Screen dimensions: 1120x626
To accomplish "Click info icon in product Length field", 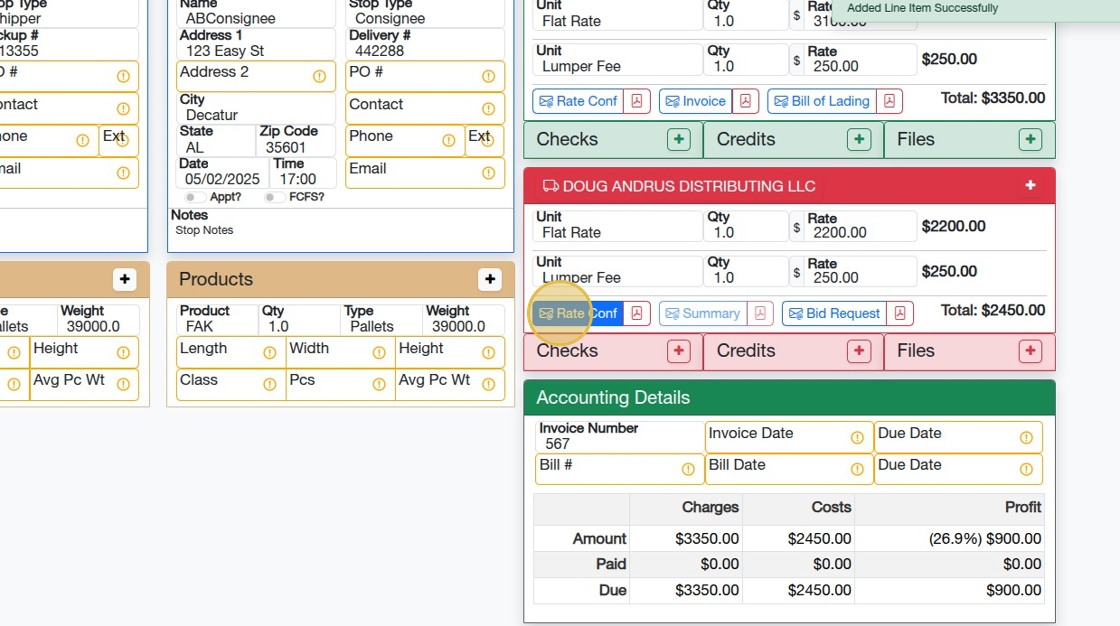I will click(269, 352).
